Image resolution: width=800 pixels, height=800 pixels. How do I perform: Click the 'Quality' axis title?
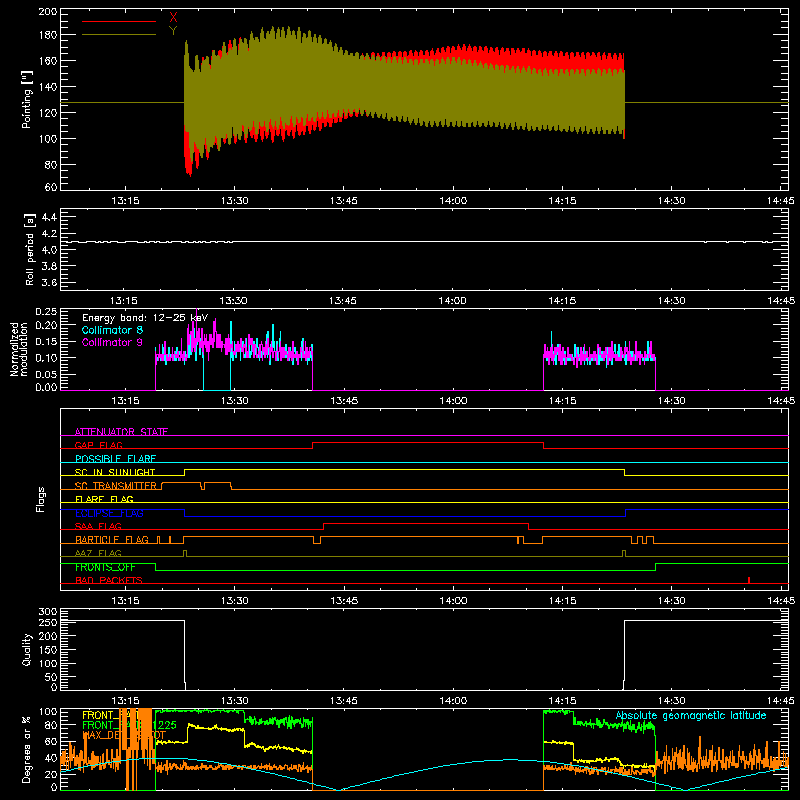tap(27, 649)
